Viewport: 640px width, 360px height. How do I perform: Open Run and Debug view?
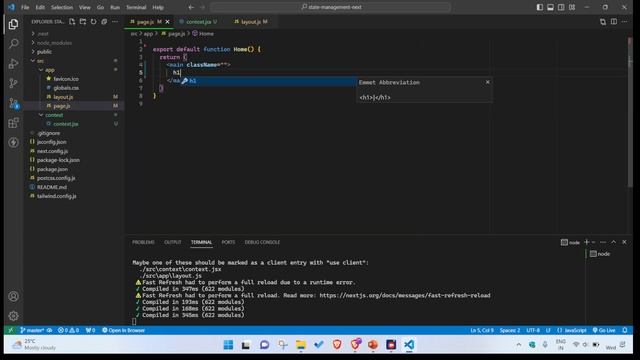13,63
